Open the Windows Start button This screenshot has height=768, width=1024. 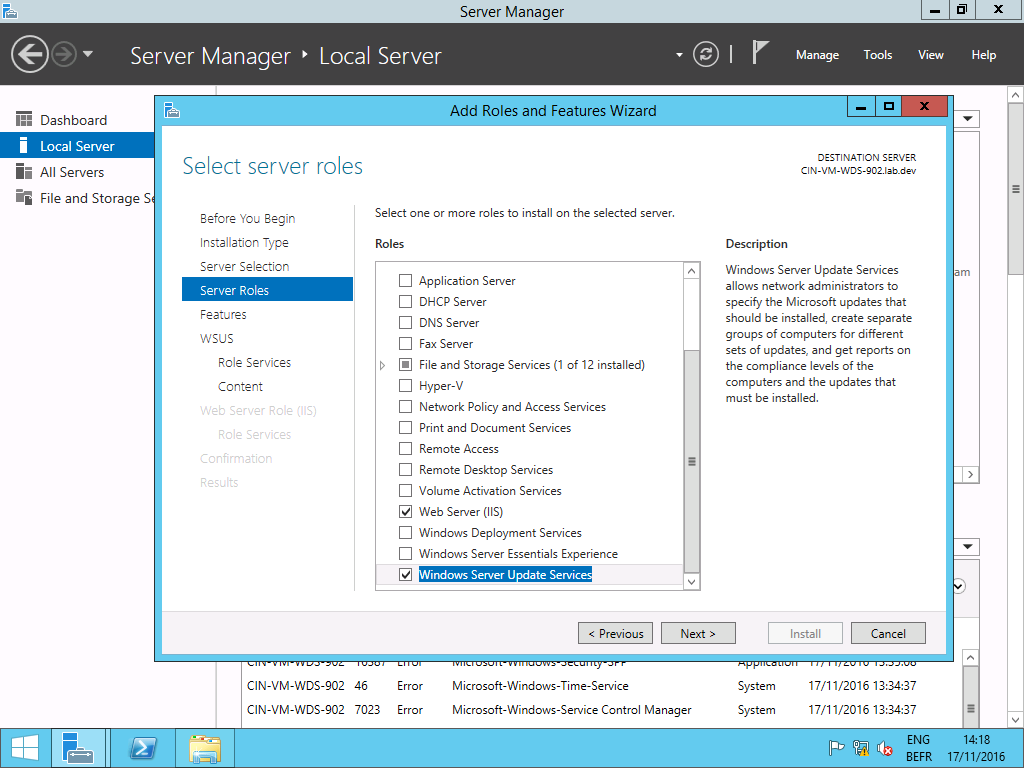(x=25, y=748)
